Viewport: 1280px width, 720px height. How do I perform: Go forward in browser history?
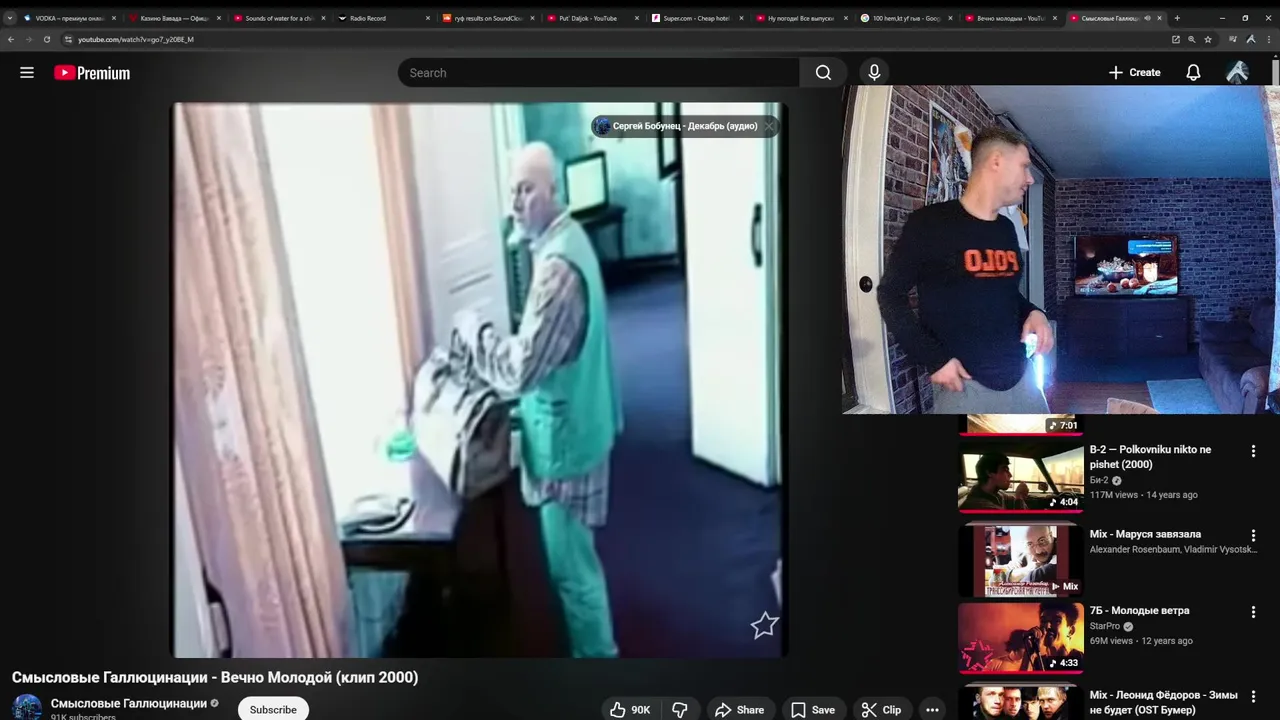(28, 39)
